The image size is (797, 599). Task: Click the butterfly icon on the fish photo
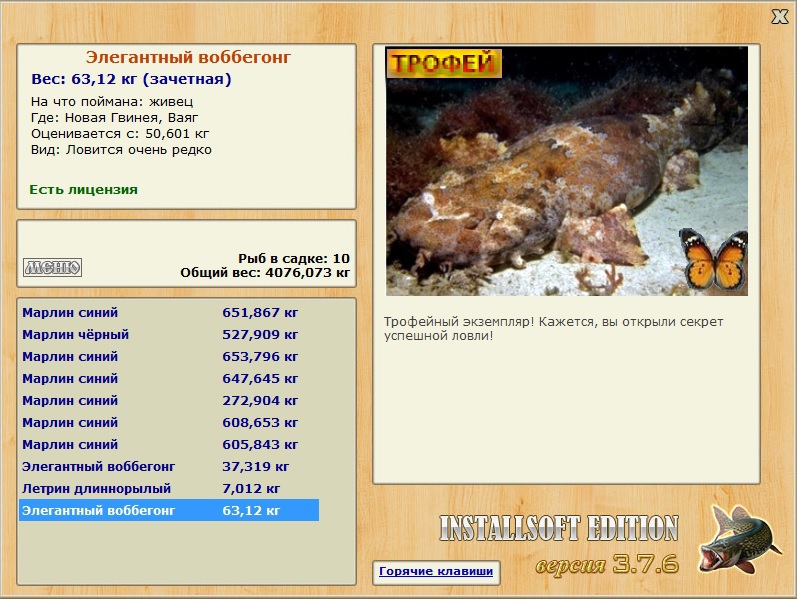point(714,260)
